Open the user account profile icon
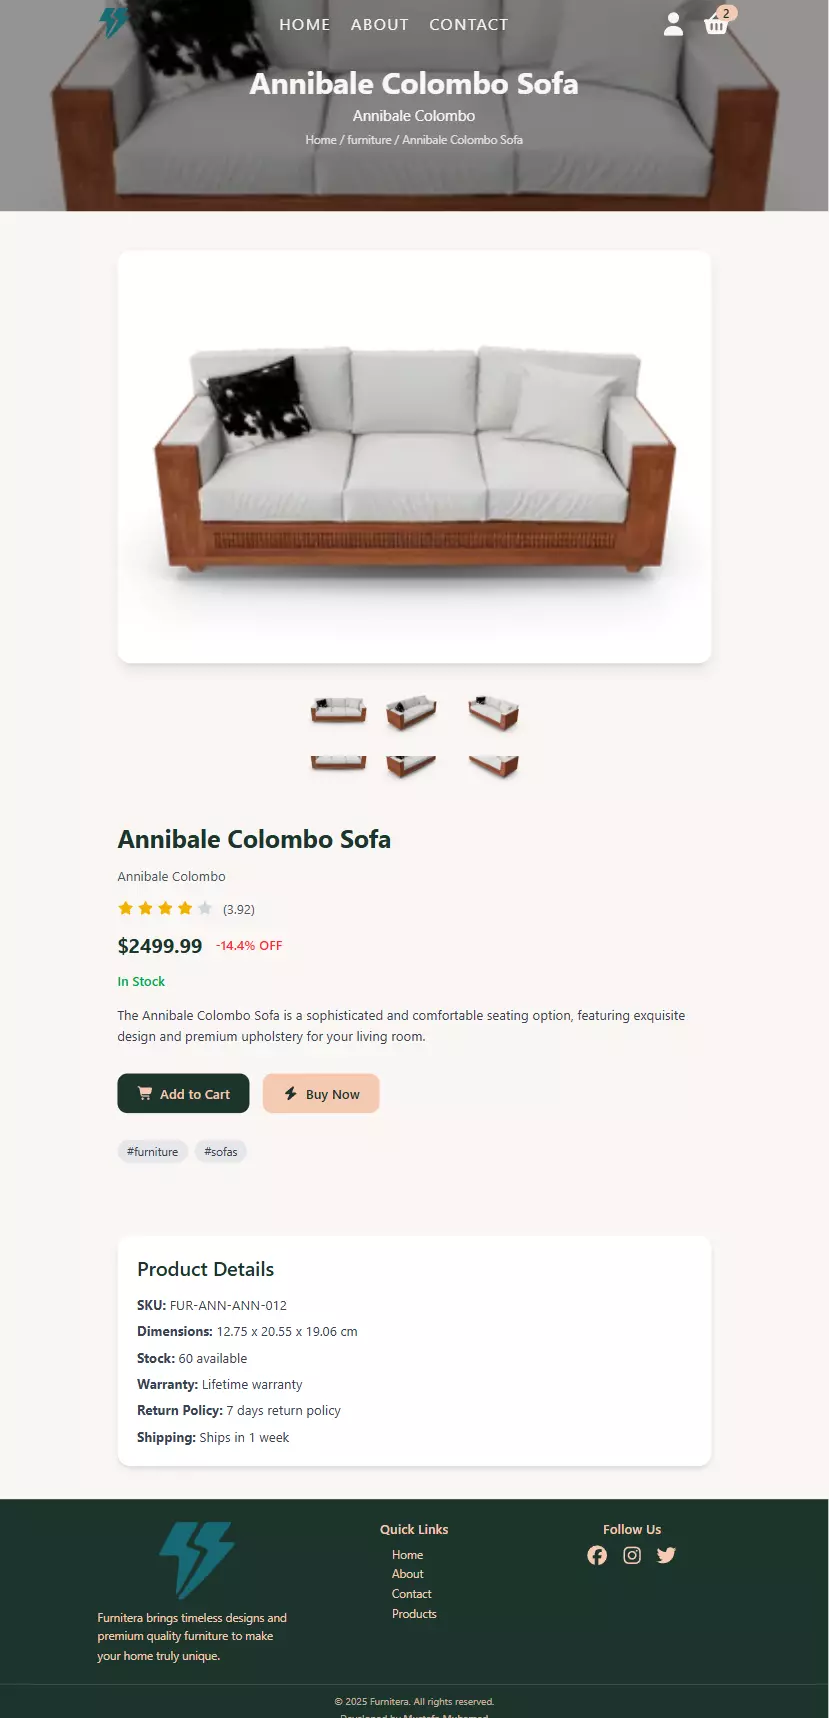This screenshot has height=1718, width=829. (673, 24)
